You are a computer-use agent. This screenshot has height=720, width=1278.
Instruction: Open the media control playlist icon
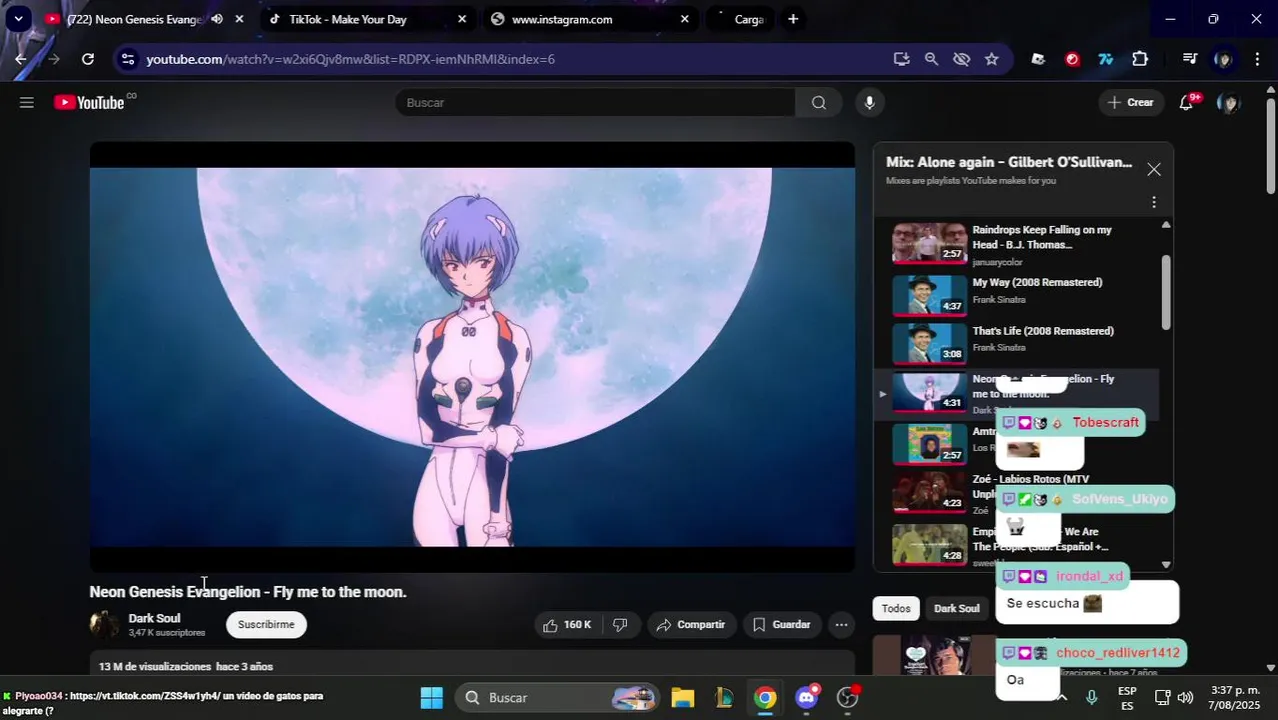(x=1189, y=59)
